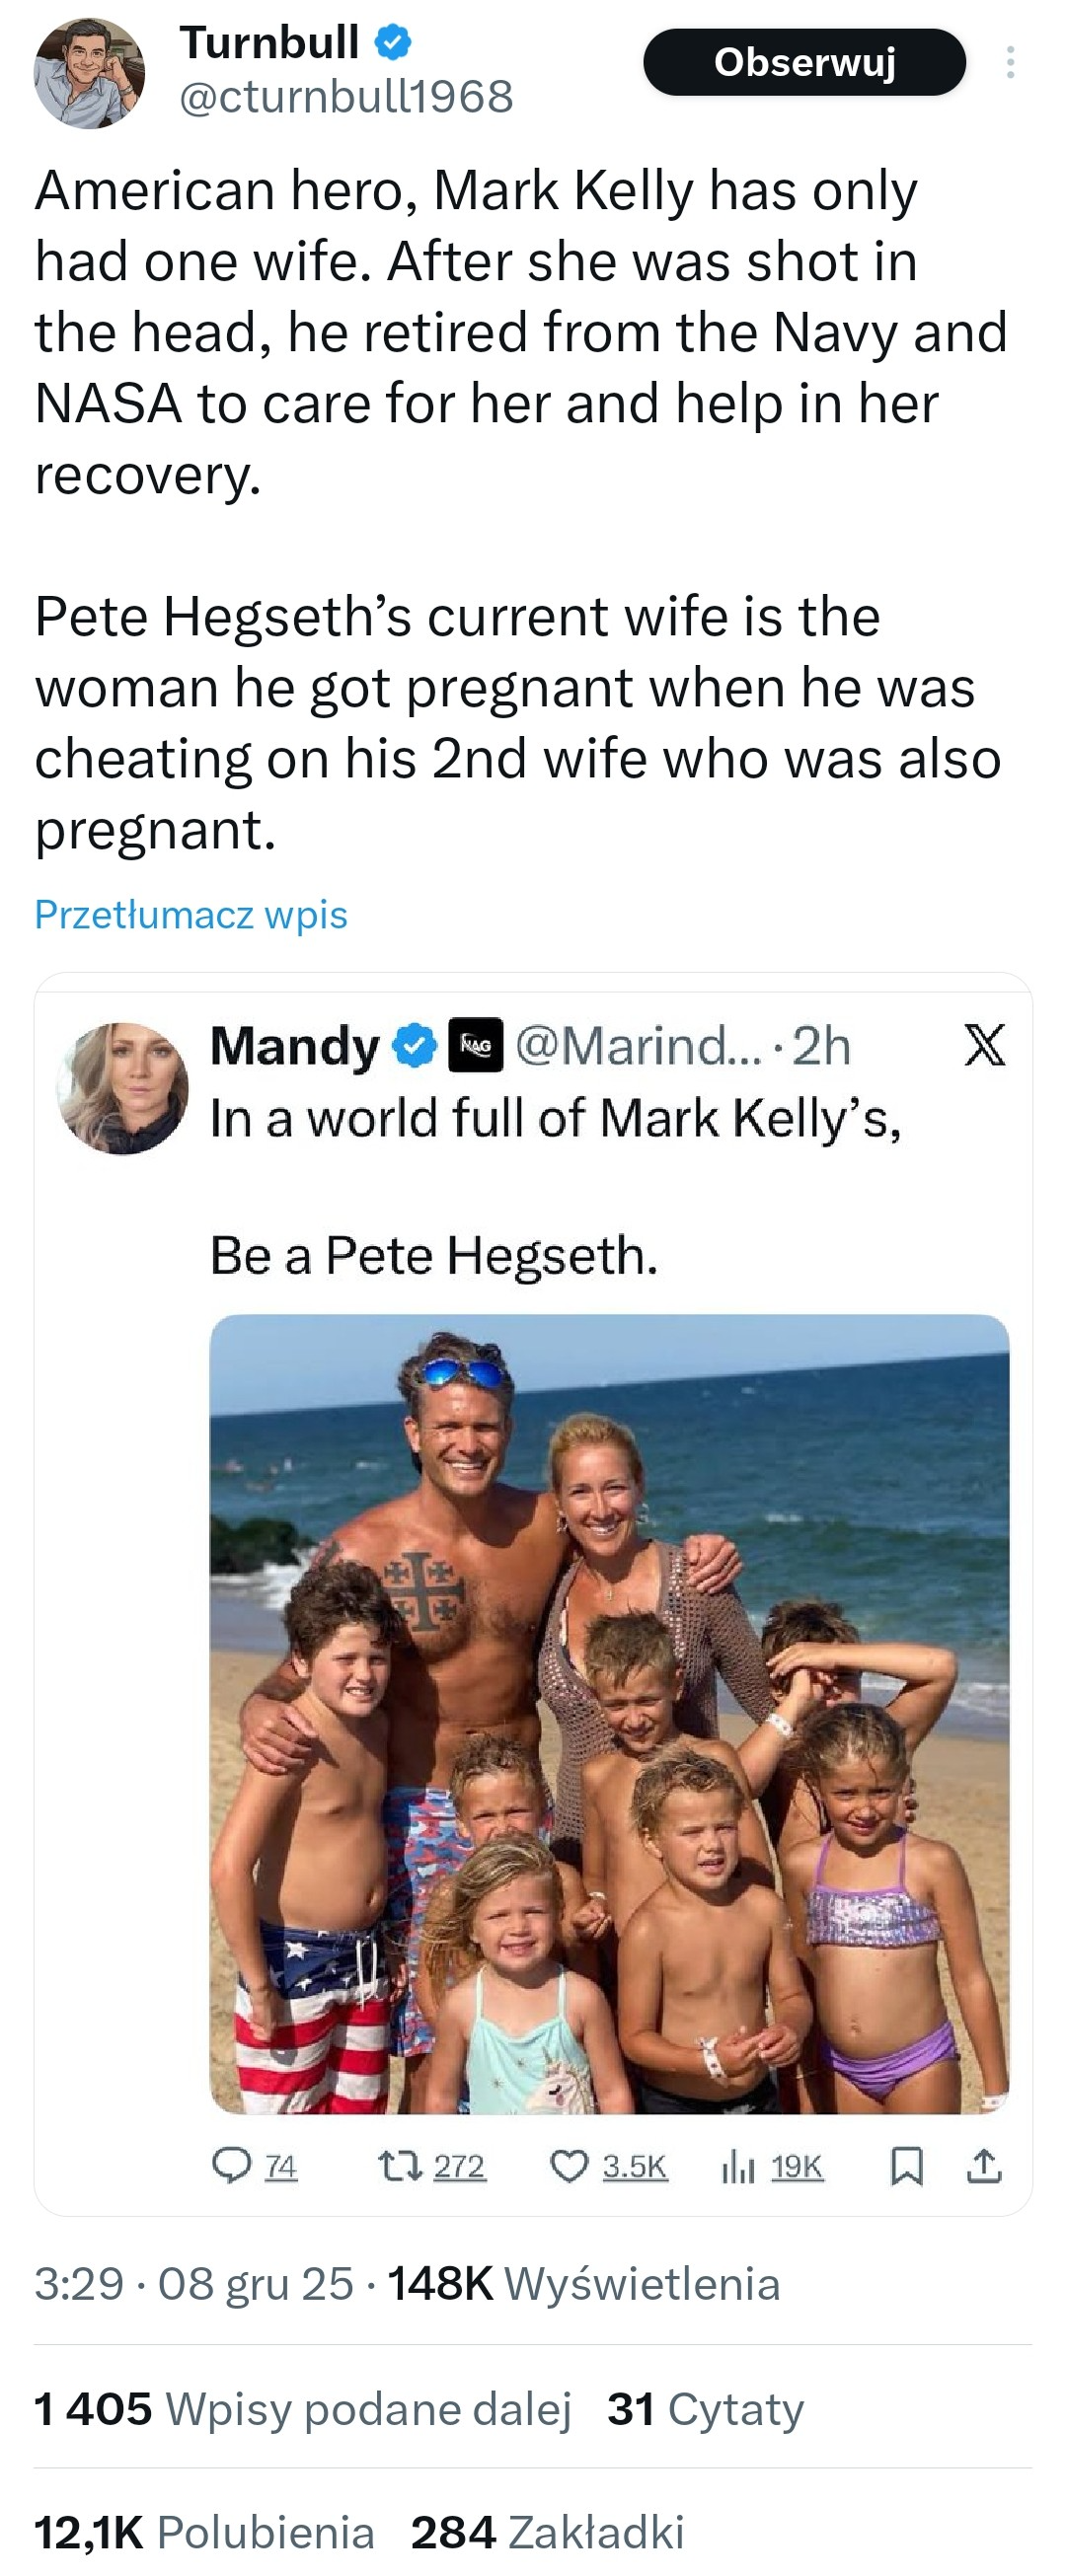
Task: Tap the Przetłumacz wpis translate link
Action: coord(191,914)
